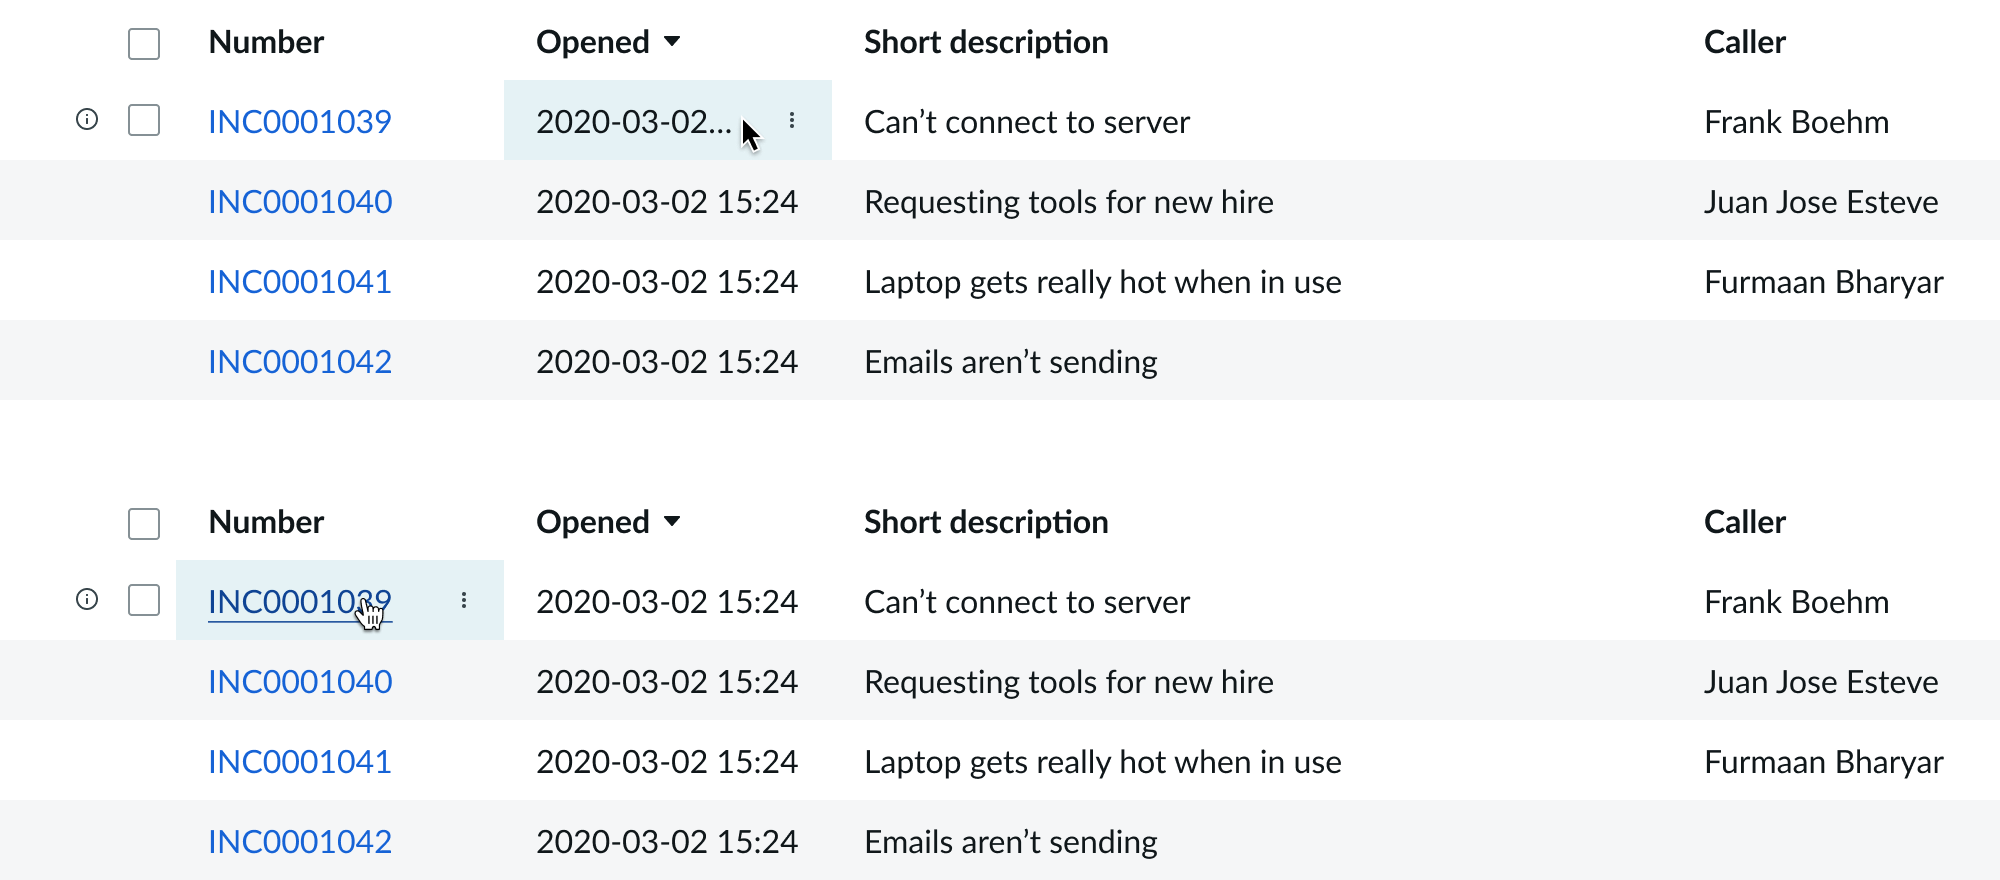Click info icon beside INC0001039 in lower table
Viewport: 2000px width, 880px height.
pyautogui.click(x=87, y=600)
